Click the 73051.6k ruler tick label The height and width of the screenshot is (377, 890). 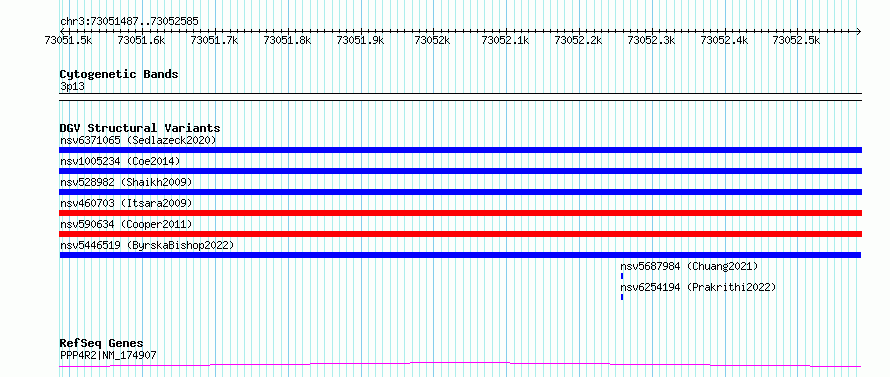[141, 40]
